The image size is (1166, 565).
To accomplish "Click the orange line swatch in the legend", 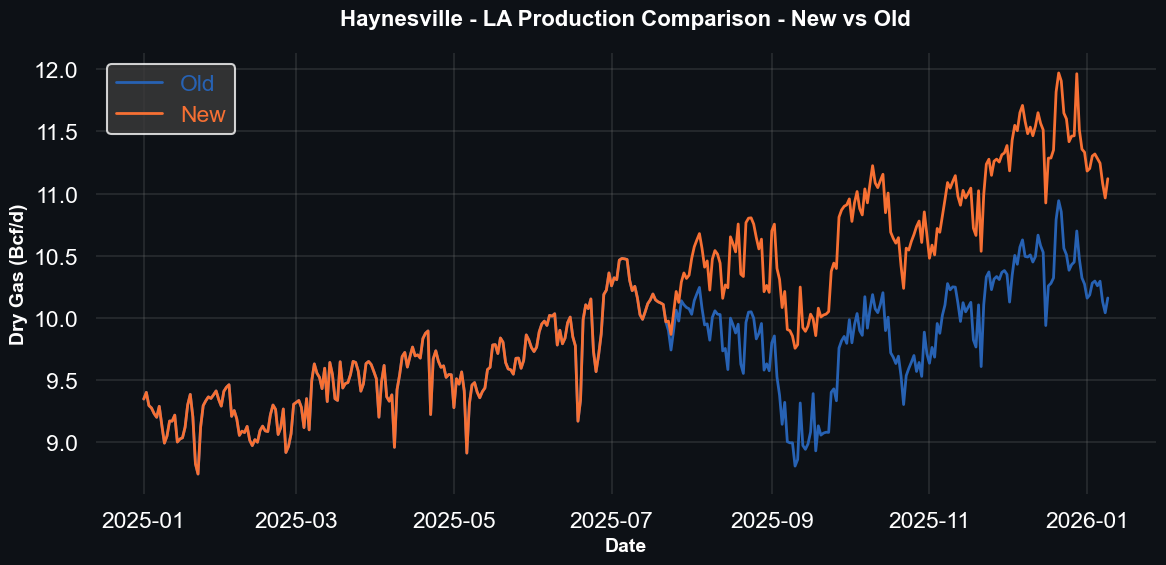I will (139, 114).
